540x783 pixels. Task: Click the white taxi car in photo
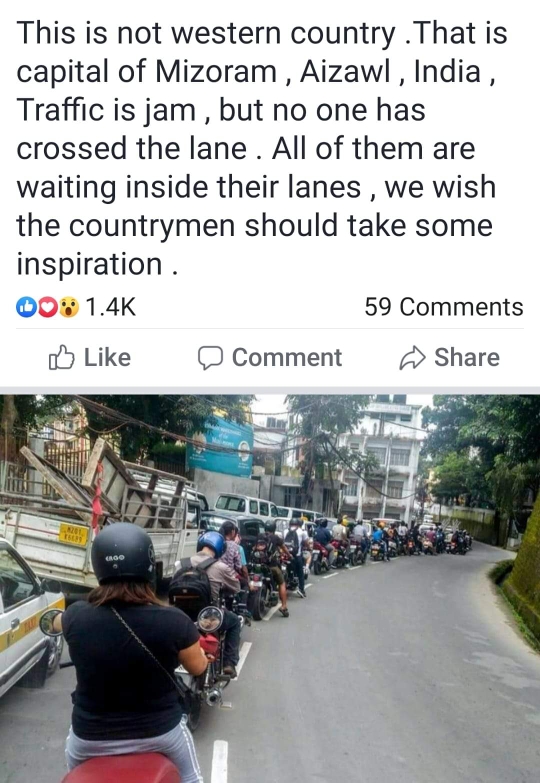coord(27,617)
